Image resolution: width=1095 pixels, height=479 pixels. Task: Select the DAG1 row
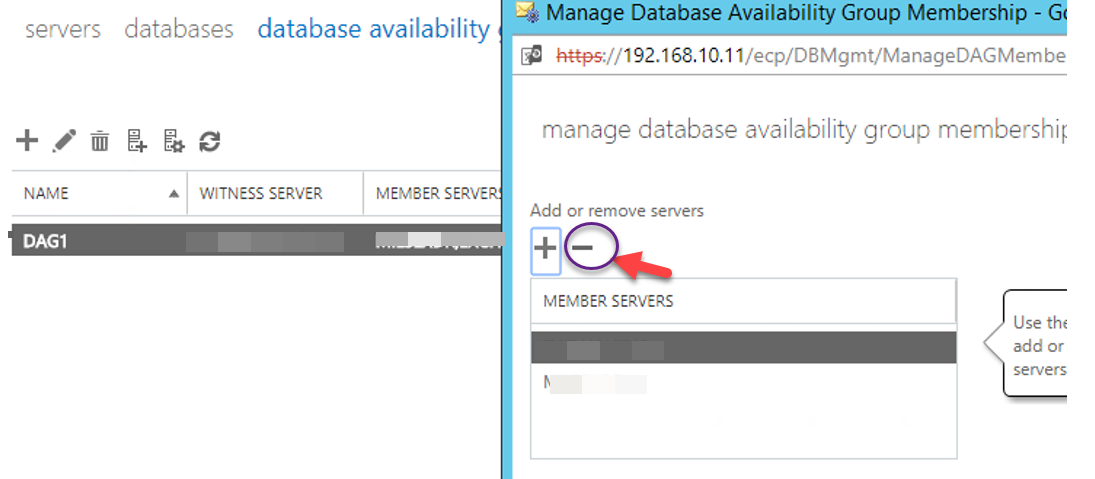click(x=256, y=241)
